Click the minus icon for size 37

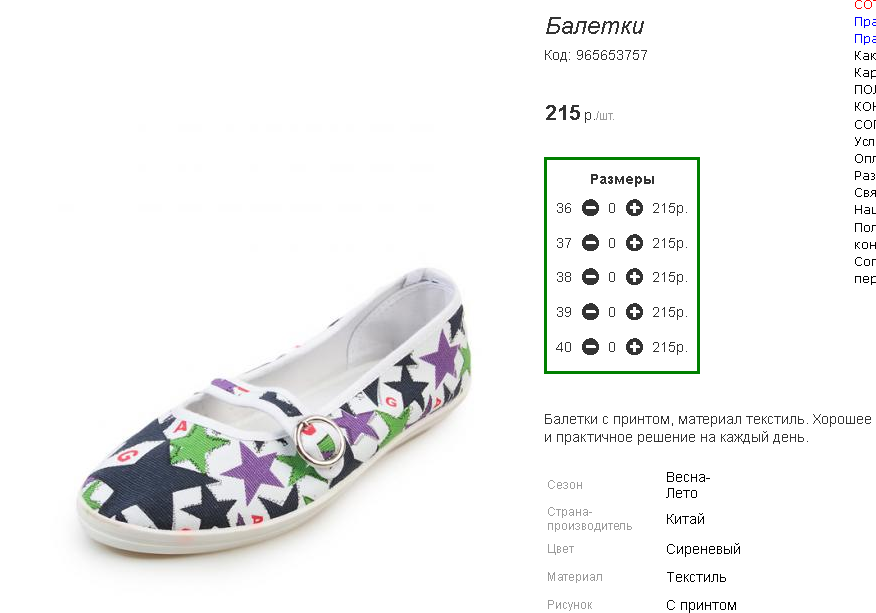coord(590,243)
